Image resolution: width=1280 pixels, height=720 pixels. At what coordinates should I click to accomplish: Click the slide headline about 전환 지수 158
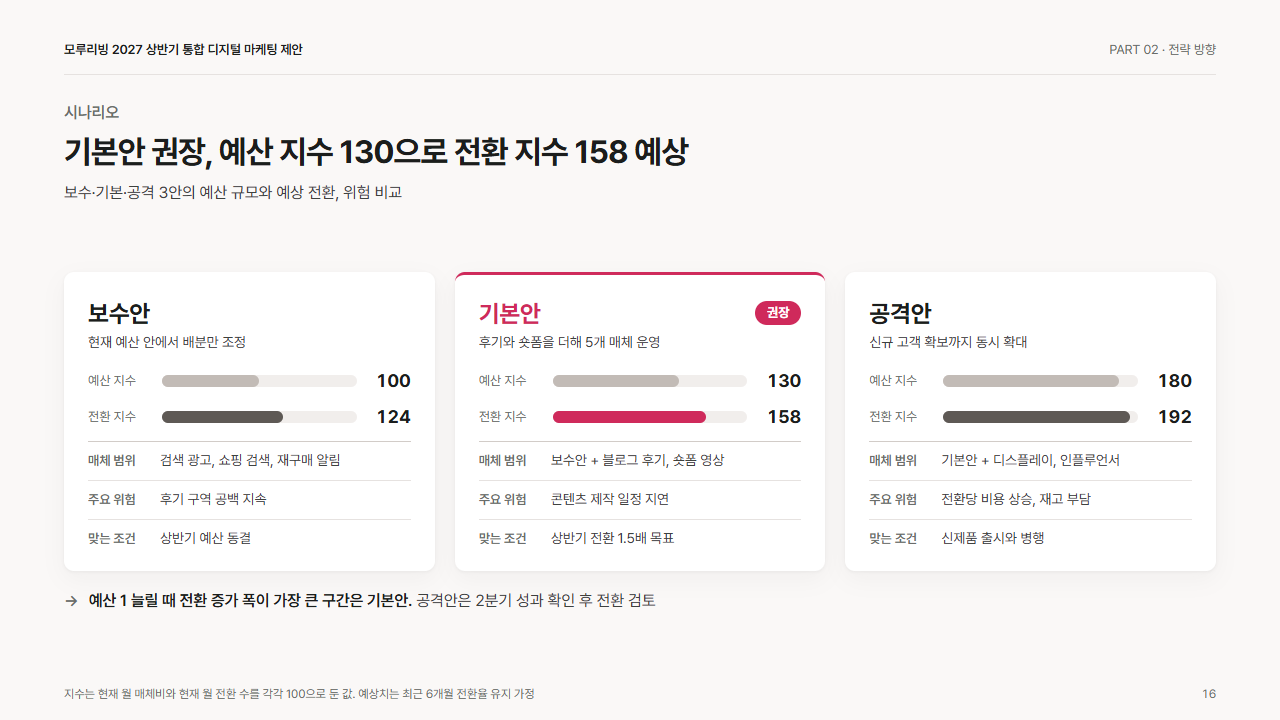click(376, 152)
